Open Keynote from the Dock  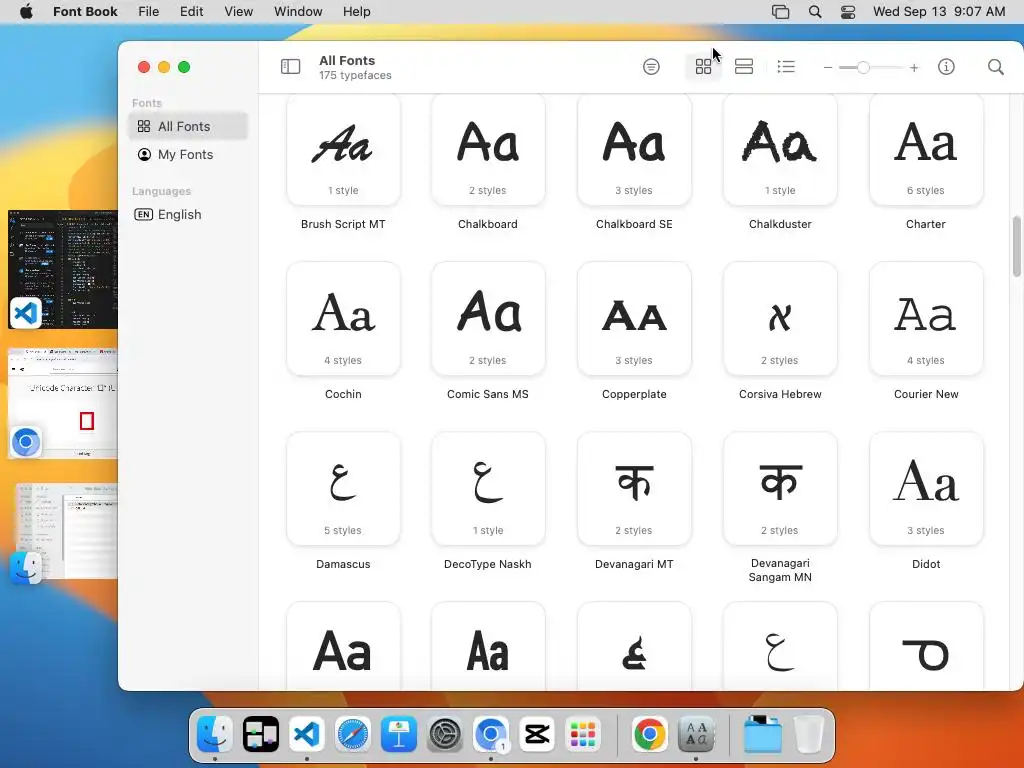[398, 734]
